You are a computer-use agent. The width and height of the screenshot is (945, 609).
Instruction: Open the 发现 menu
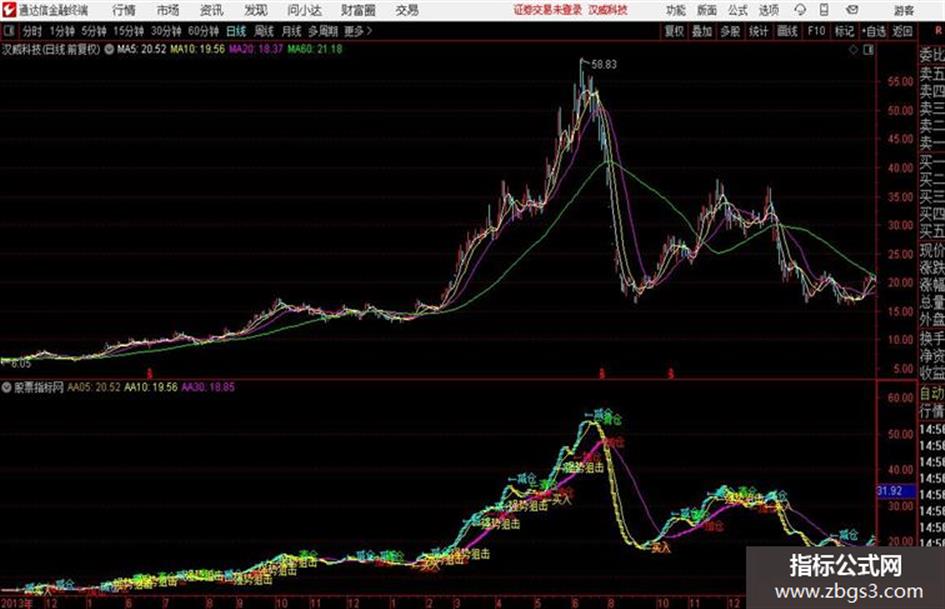[256, 10]
